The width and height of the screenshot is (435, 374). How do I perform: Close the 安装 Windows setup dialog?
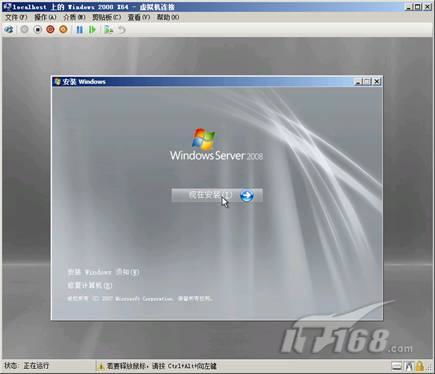[x=377, y=81]
